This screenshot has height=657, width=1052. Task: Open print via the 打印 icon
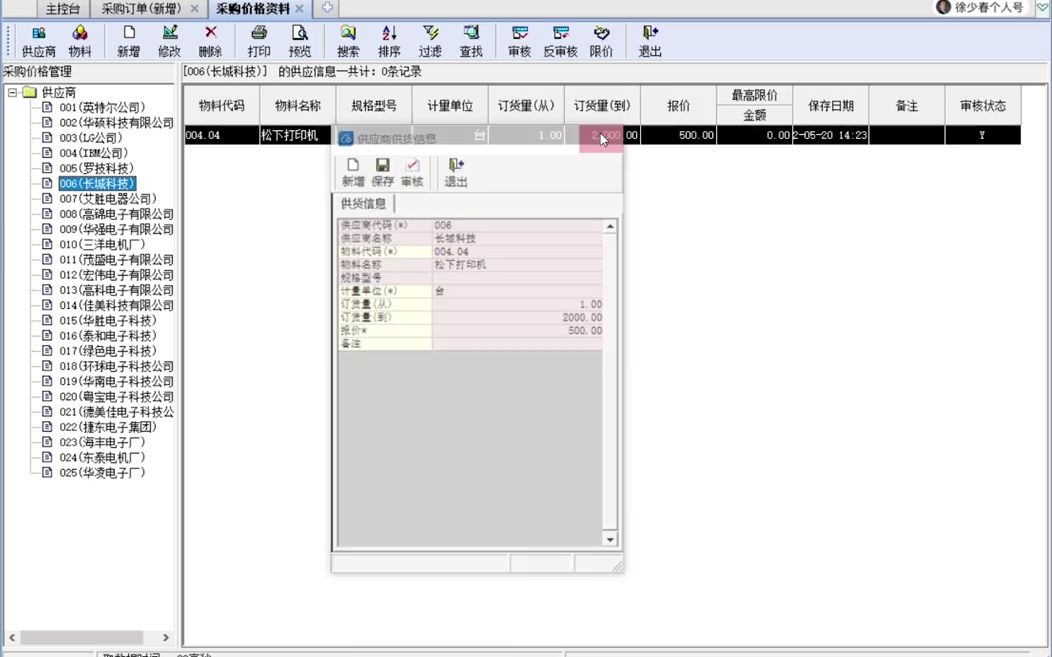258,41
